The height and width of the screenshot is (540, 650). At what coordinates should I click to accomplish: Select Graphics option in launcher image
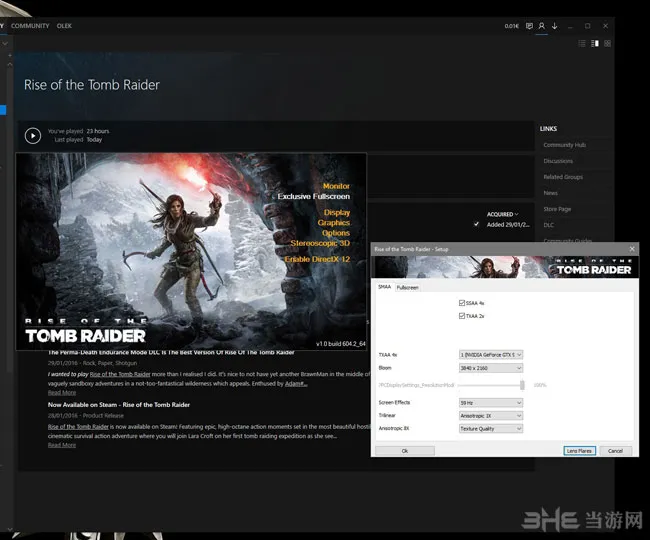click(333, 223)
